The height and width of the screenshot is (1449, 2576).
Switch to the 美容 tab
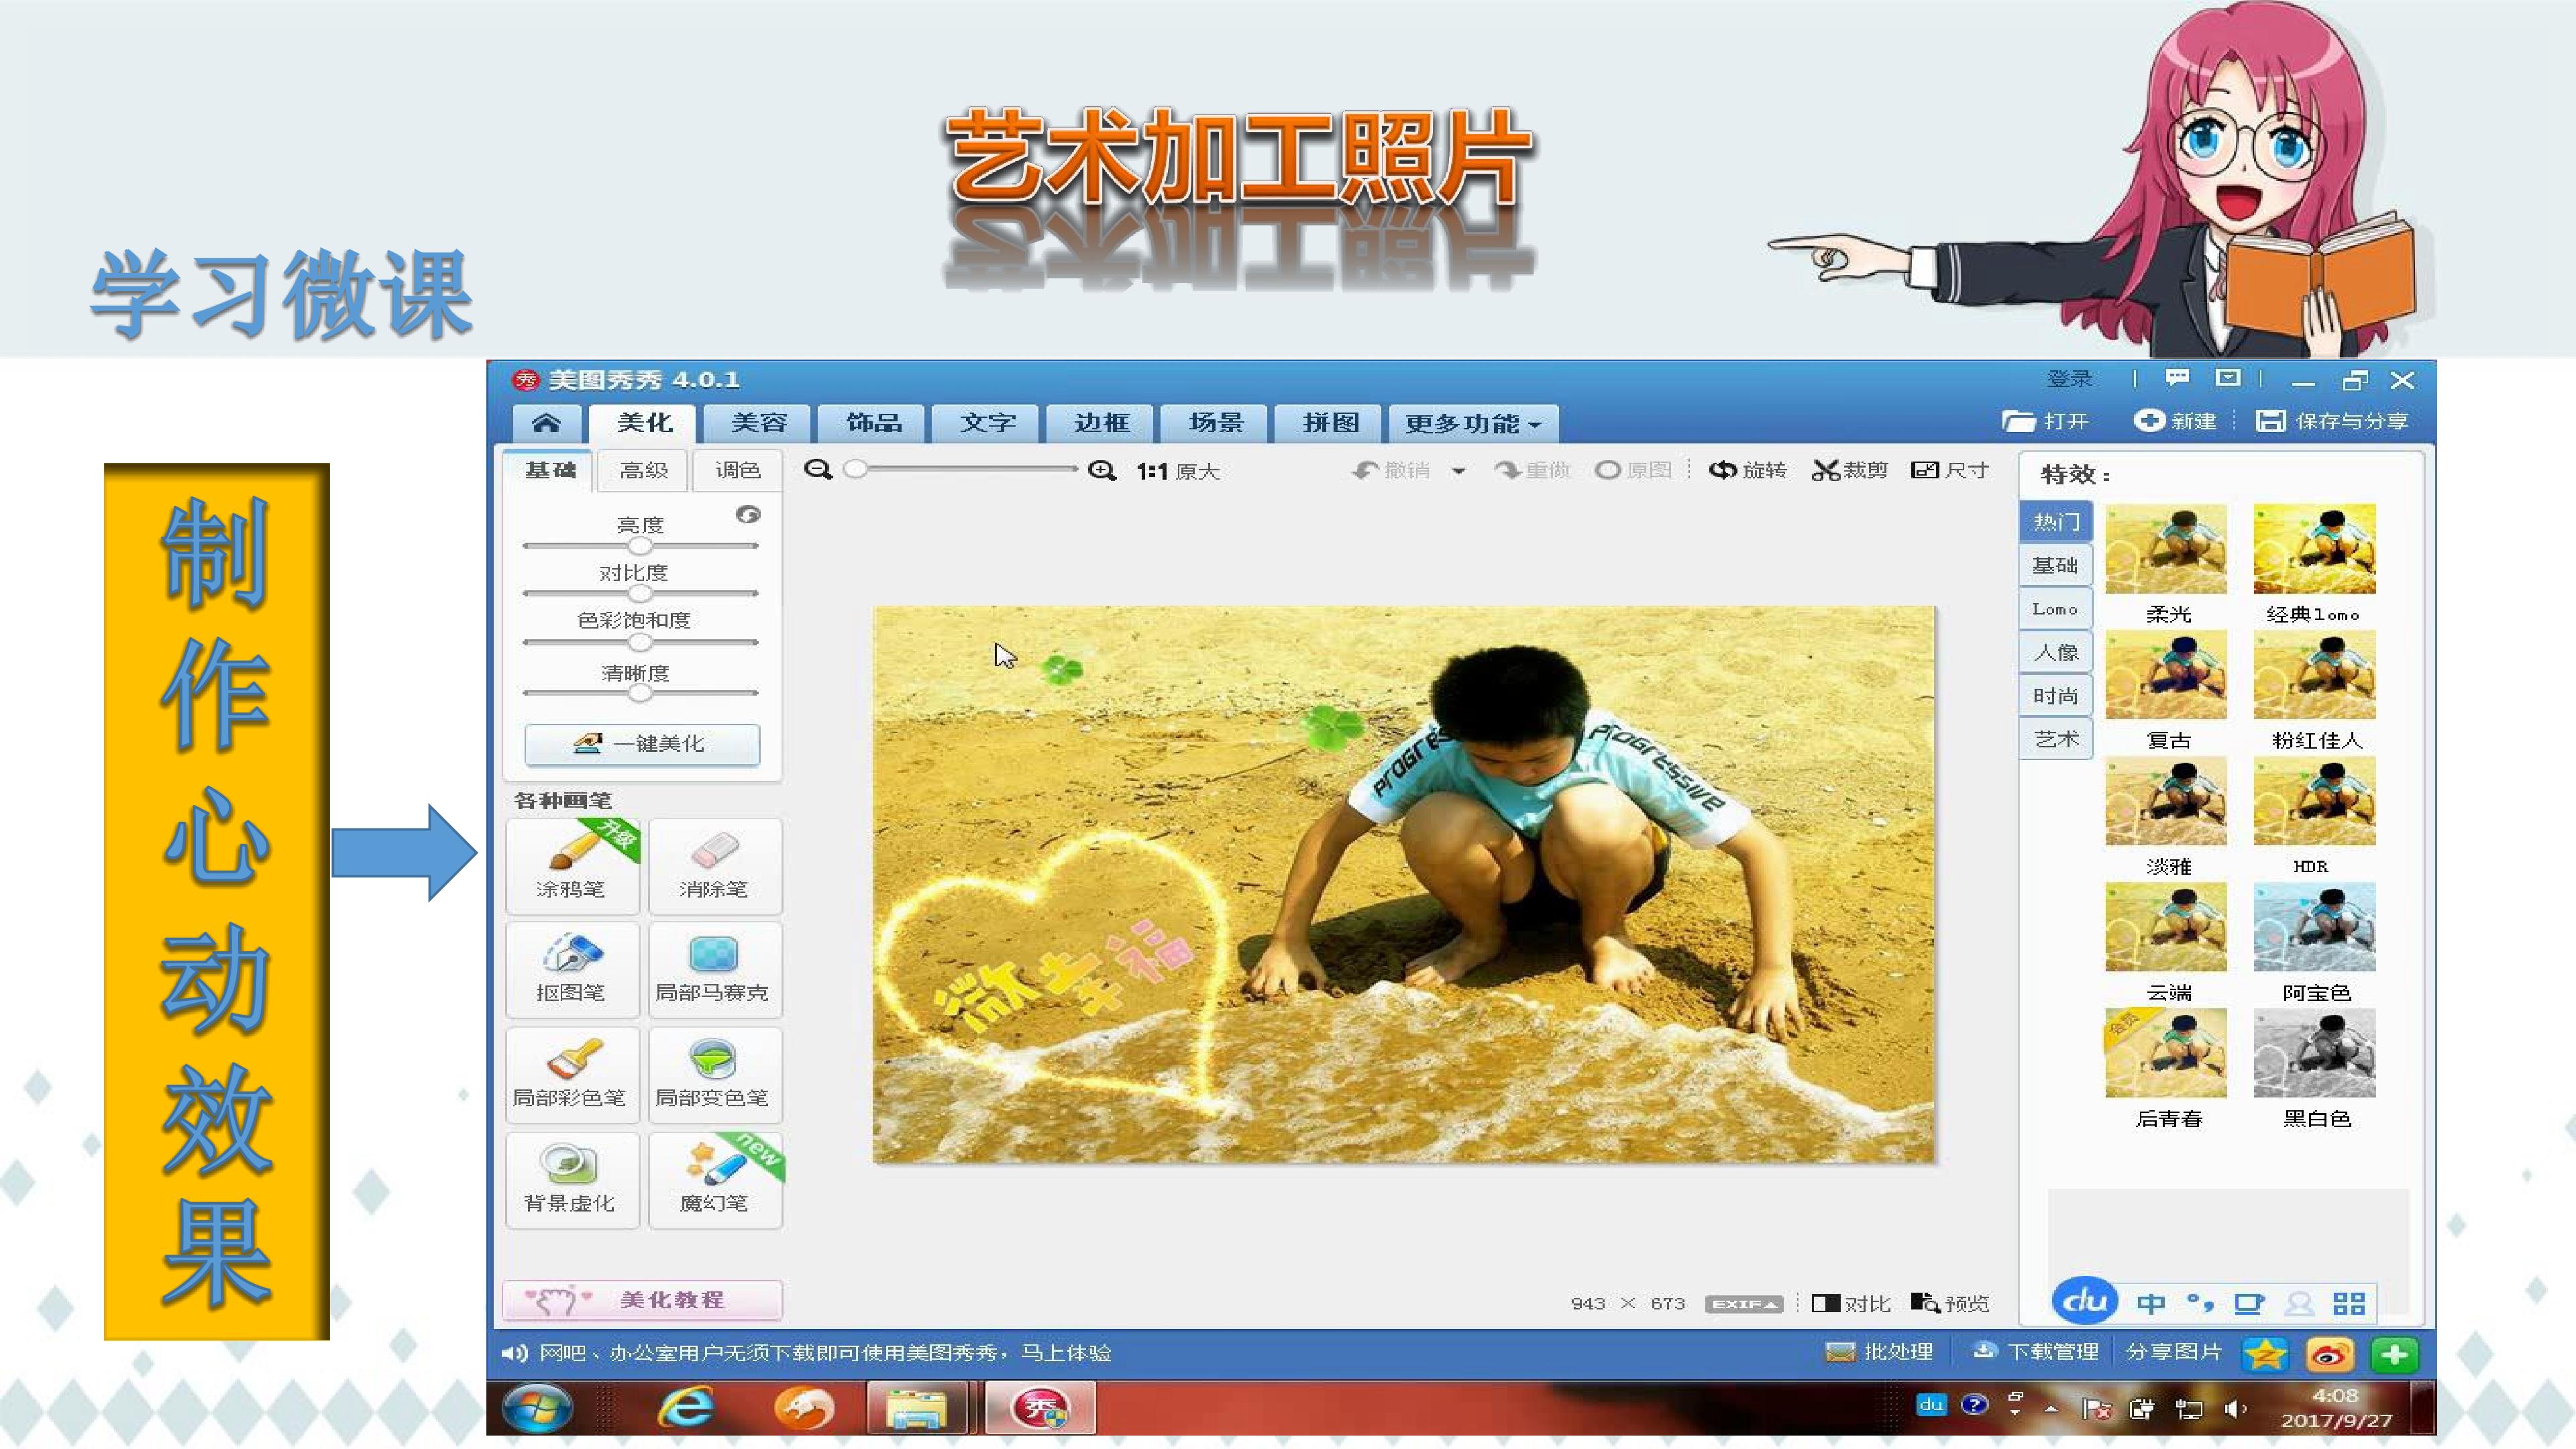click(759, 423)
